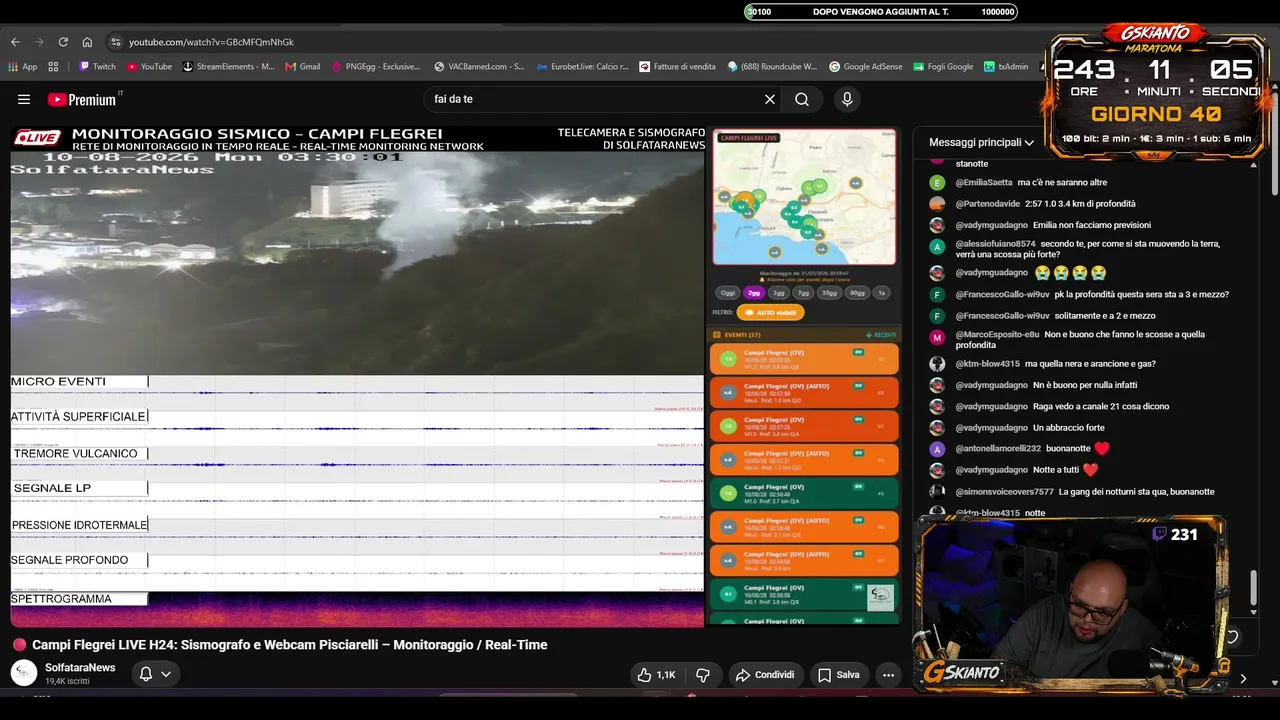The width and height of the screenshot is (1280, 720).
Task: Sort events using the RECENTI control
Action: [881, 335]
